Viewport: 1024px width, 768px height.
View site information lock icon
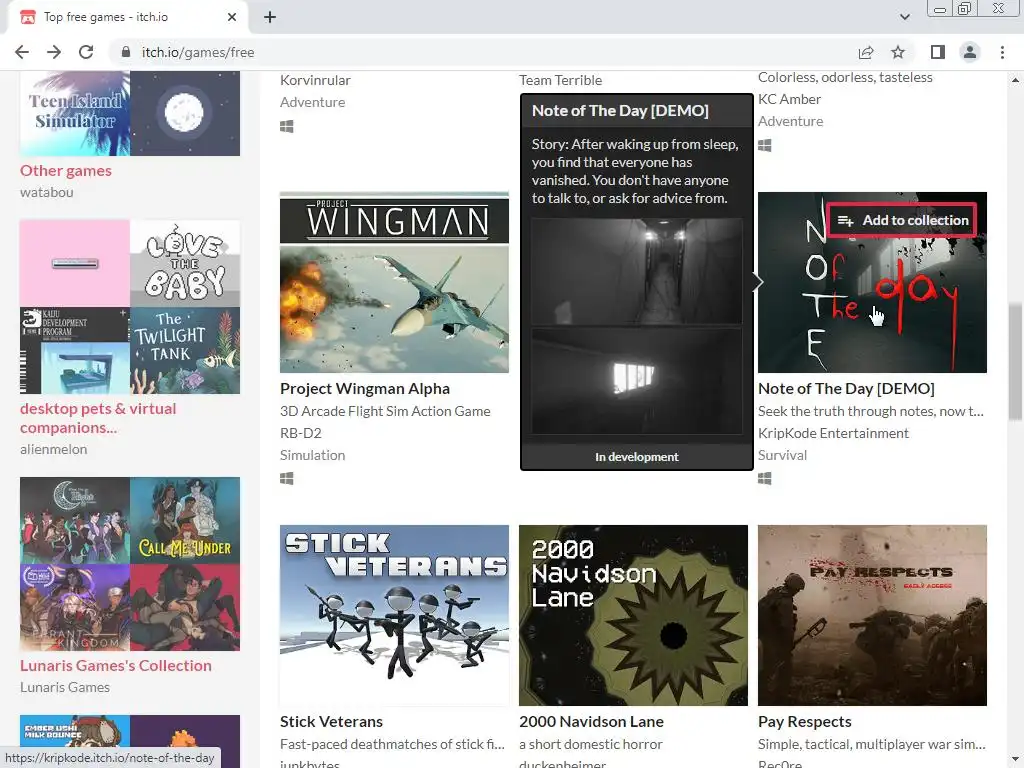pos(126,52)
